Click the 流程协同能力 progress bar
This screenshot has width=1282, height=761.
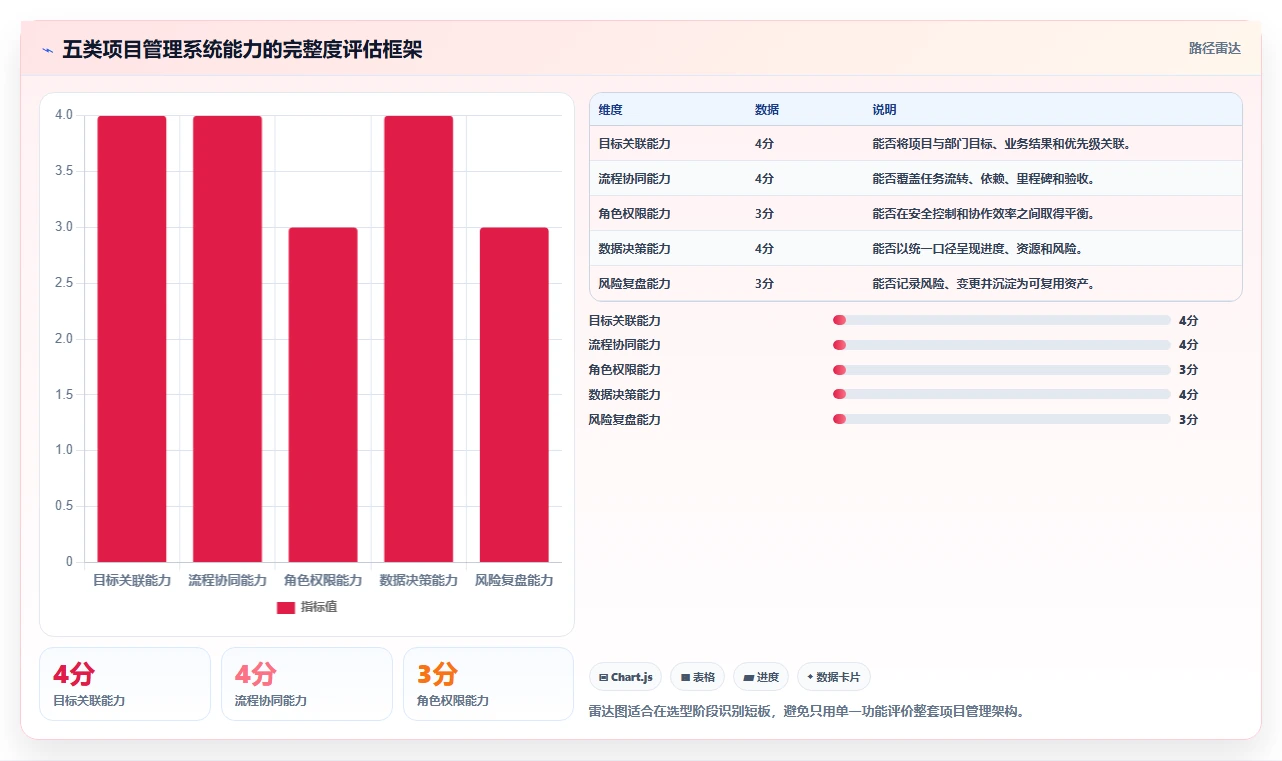(x=1001, y=345)
